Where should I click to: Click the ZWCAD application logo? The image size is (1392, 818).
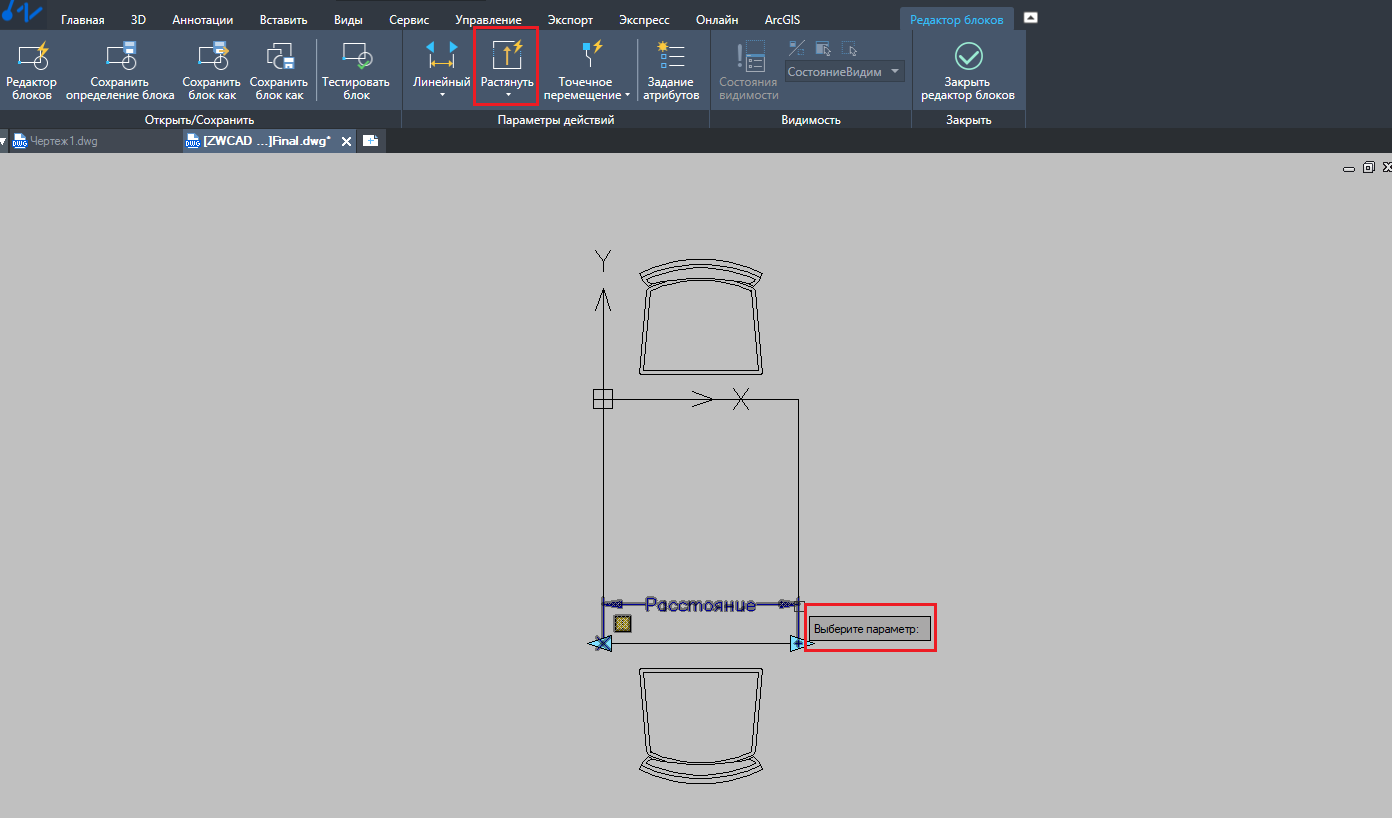pyautogui.click(x=22, y=13)
